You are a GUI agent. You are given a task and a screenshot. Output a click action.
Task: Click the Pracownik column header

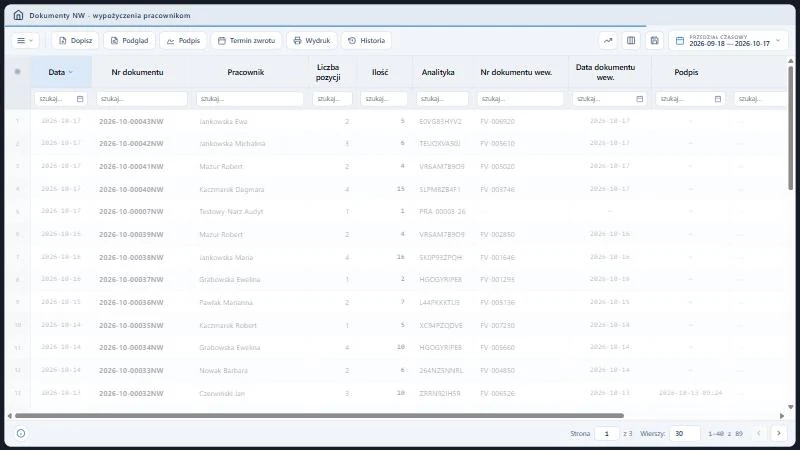pyautogui.click(x=245, y=72)
